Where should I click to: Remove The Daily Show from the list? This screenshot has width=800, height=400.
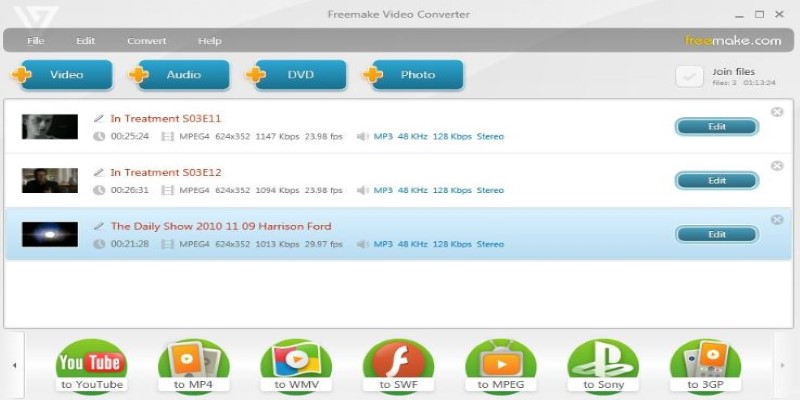777,219
